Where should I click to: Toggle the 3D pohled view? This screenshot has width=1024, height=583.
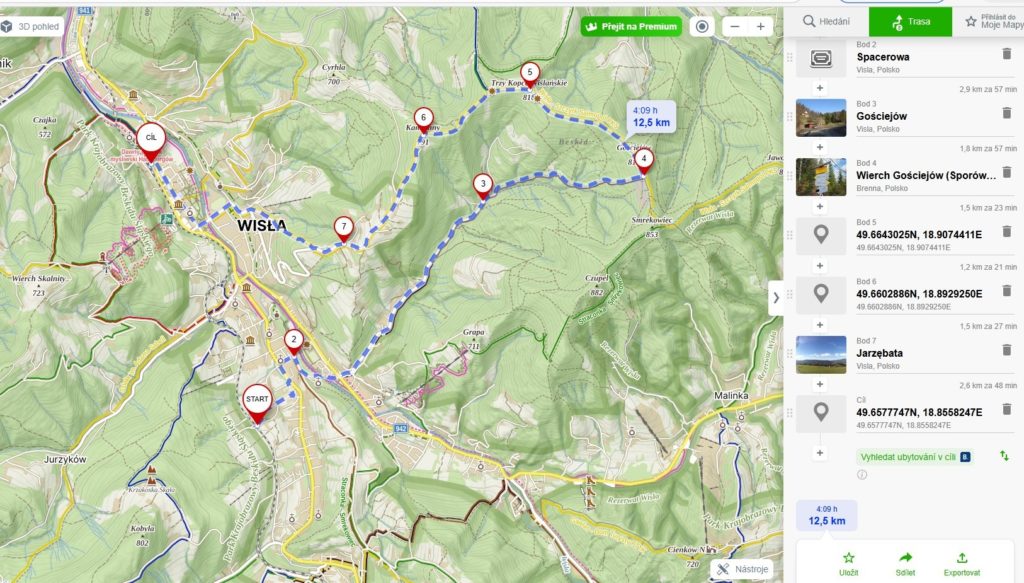32,27
